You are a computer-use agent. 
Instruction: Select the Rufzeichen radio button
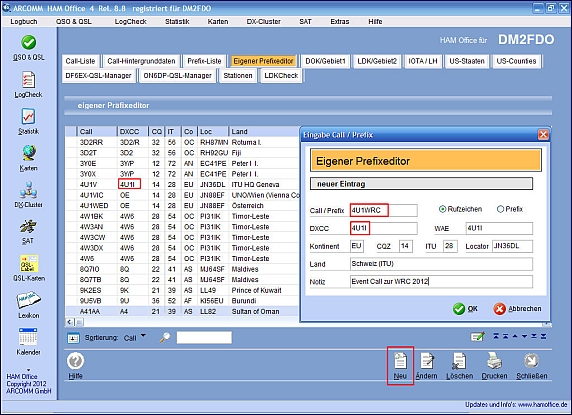click(x=442, y=209)
